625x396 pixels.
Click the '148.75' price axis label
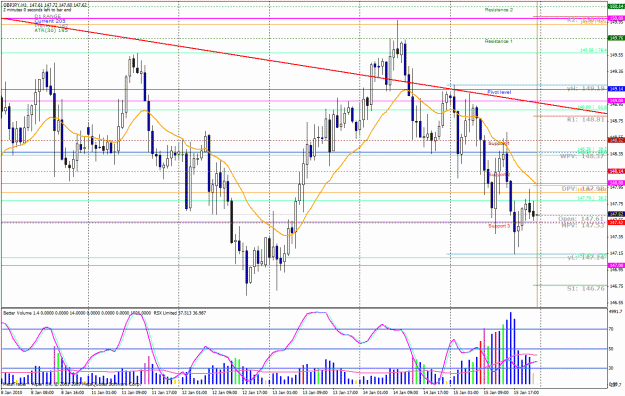coord(616,121)
